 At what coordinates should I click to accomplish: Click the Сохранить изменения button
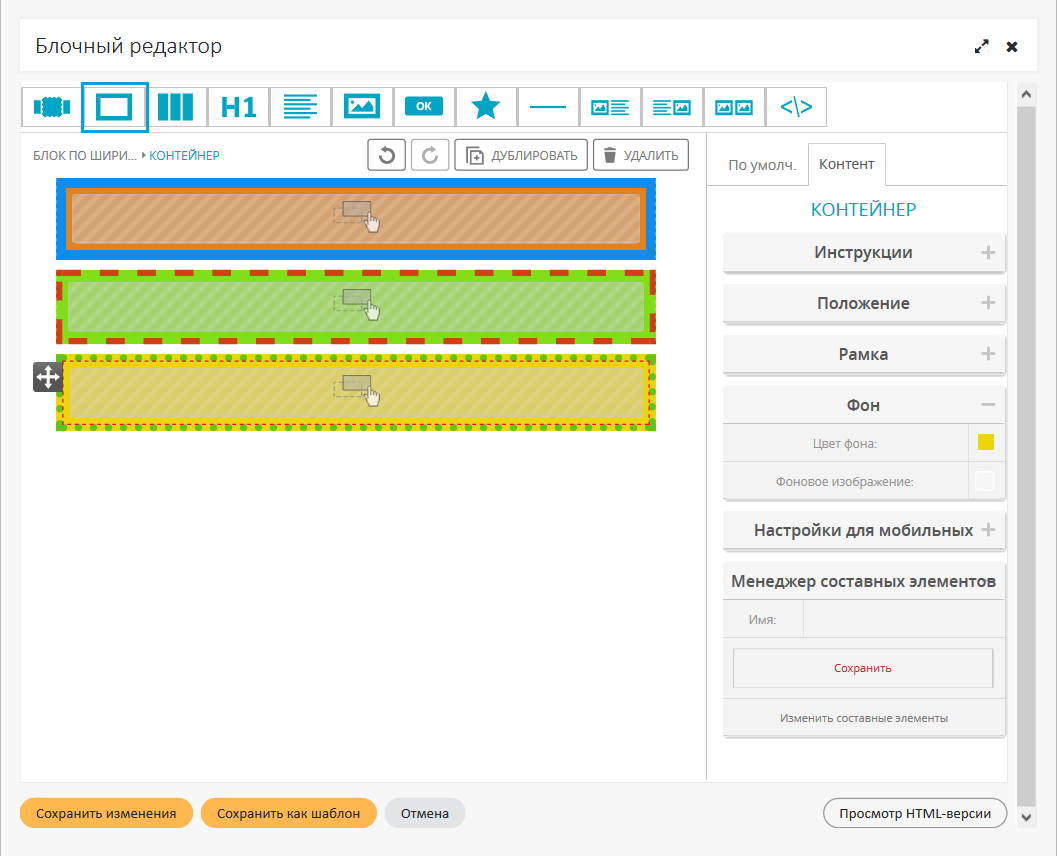[106, 814]
